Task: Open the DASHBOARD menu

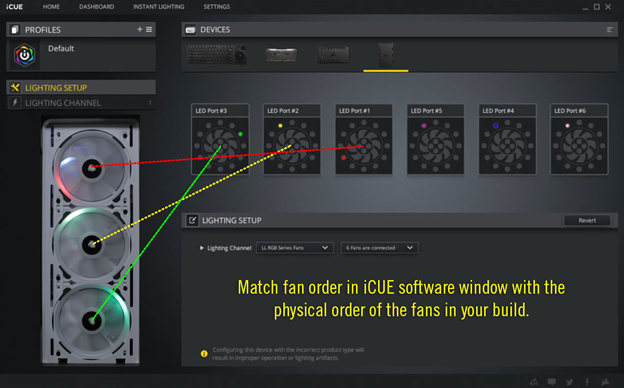Action: (x=96, y=7)
